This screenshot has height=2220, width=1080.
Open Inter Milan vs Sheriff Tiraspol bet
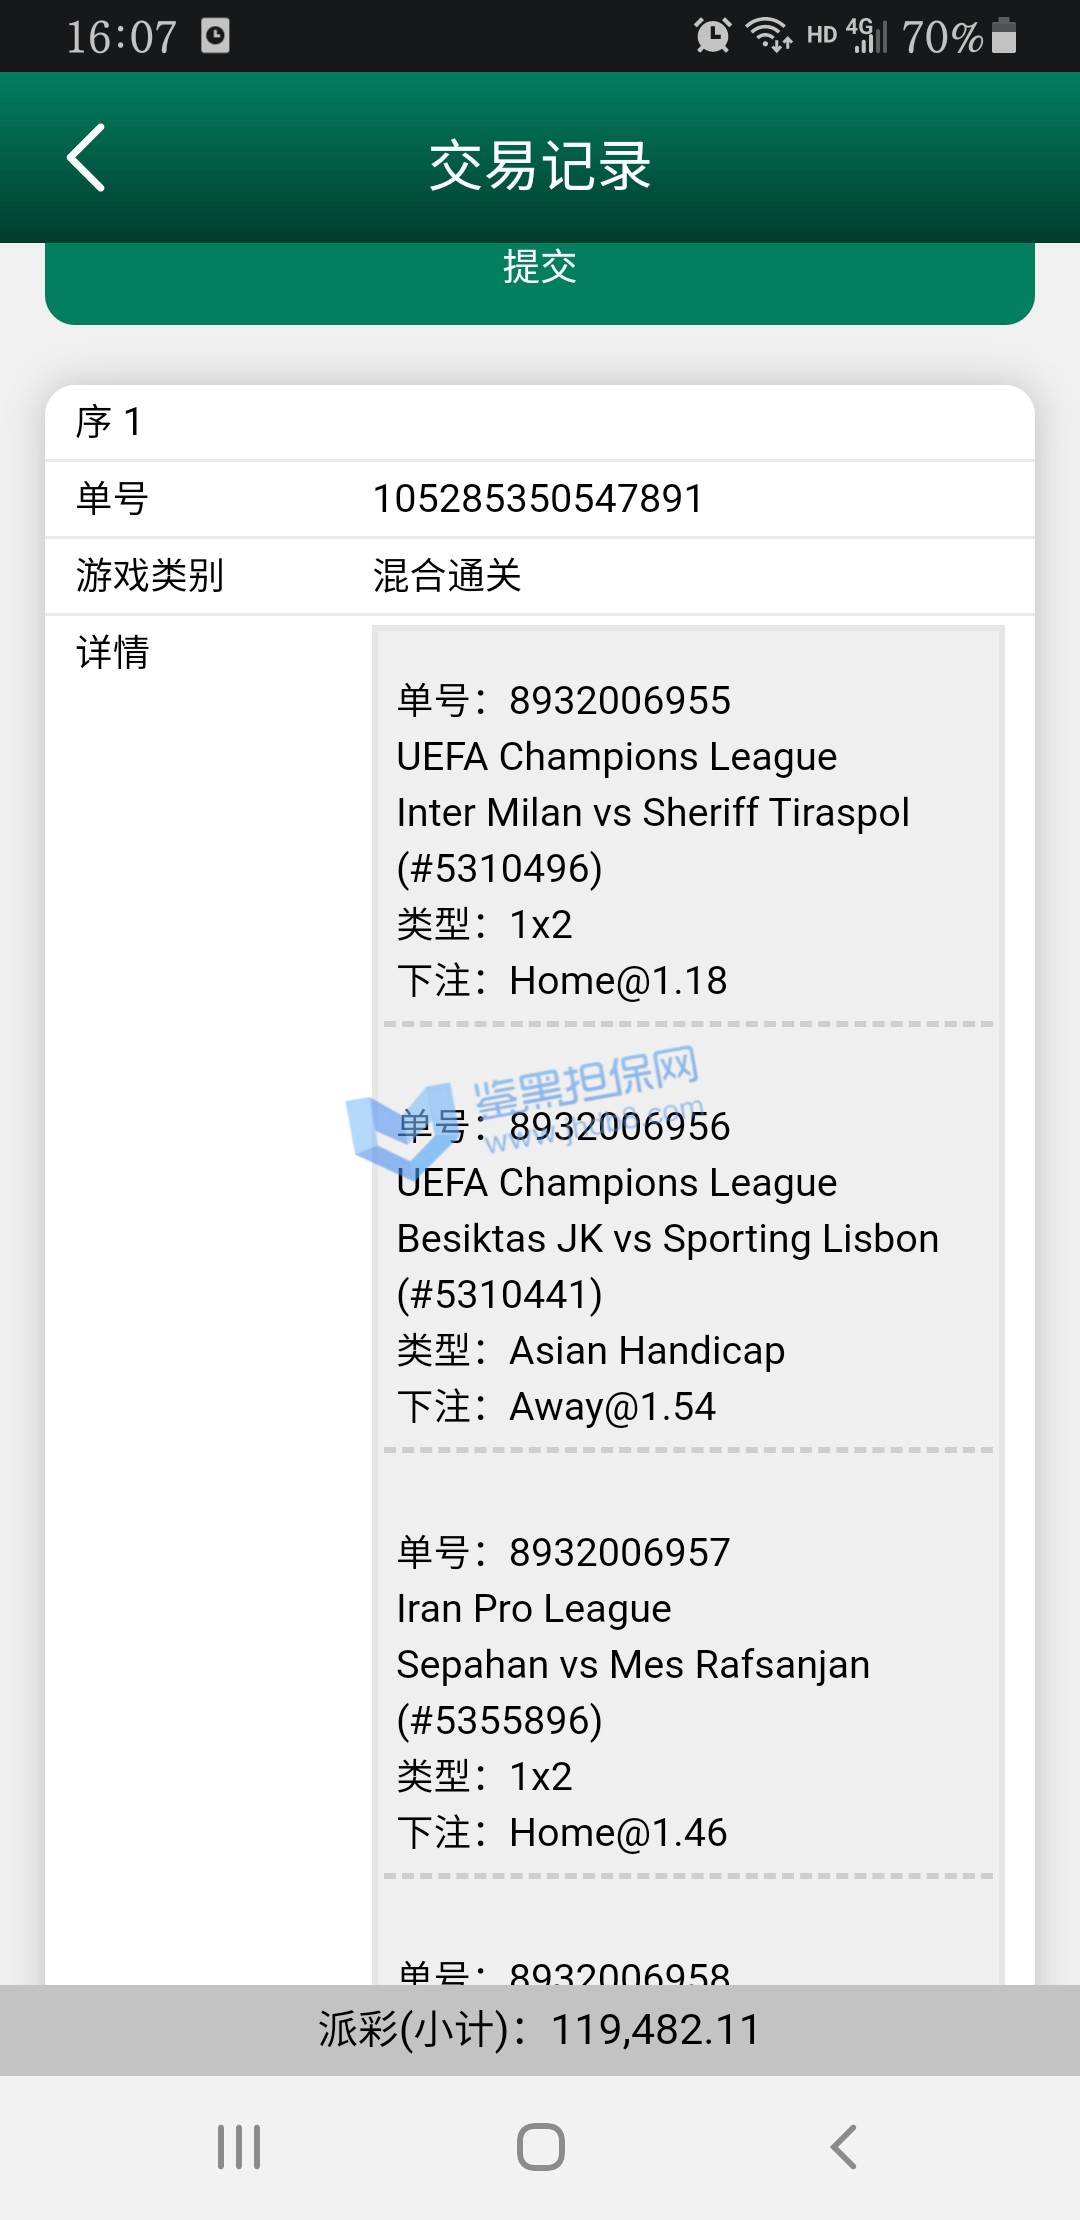coord(652,813)
